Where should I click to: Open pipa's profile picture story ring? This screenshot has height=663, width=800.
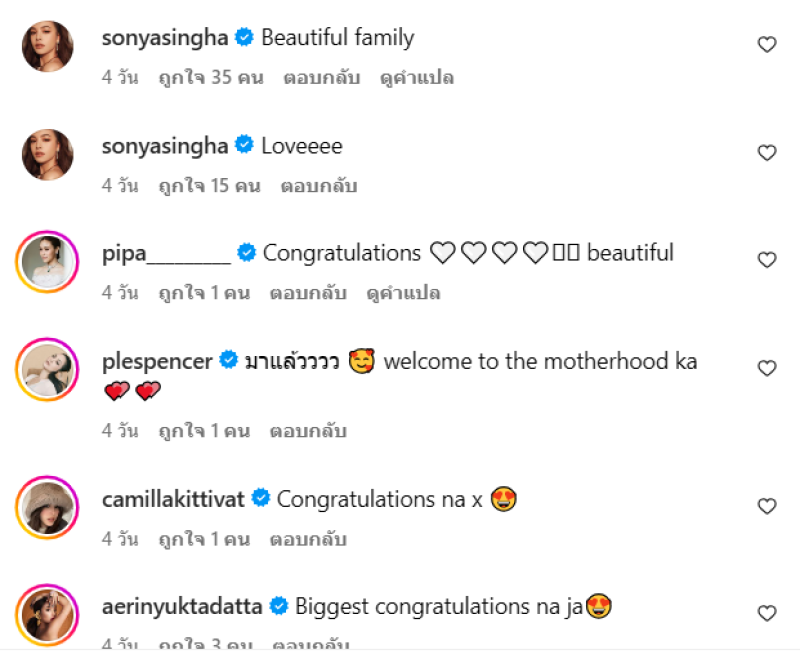pos(47,262)
